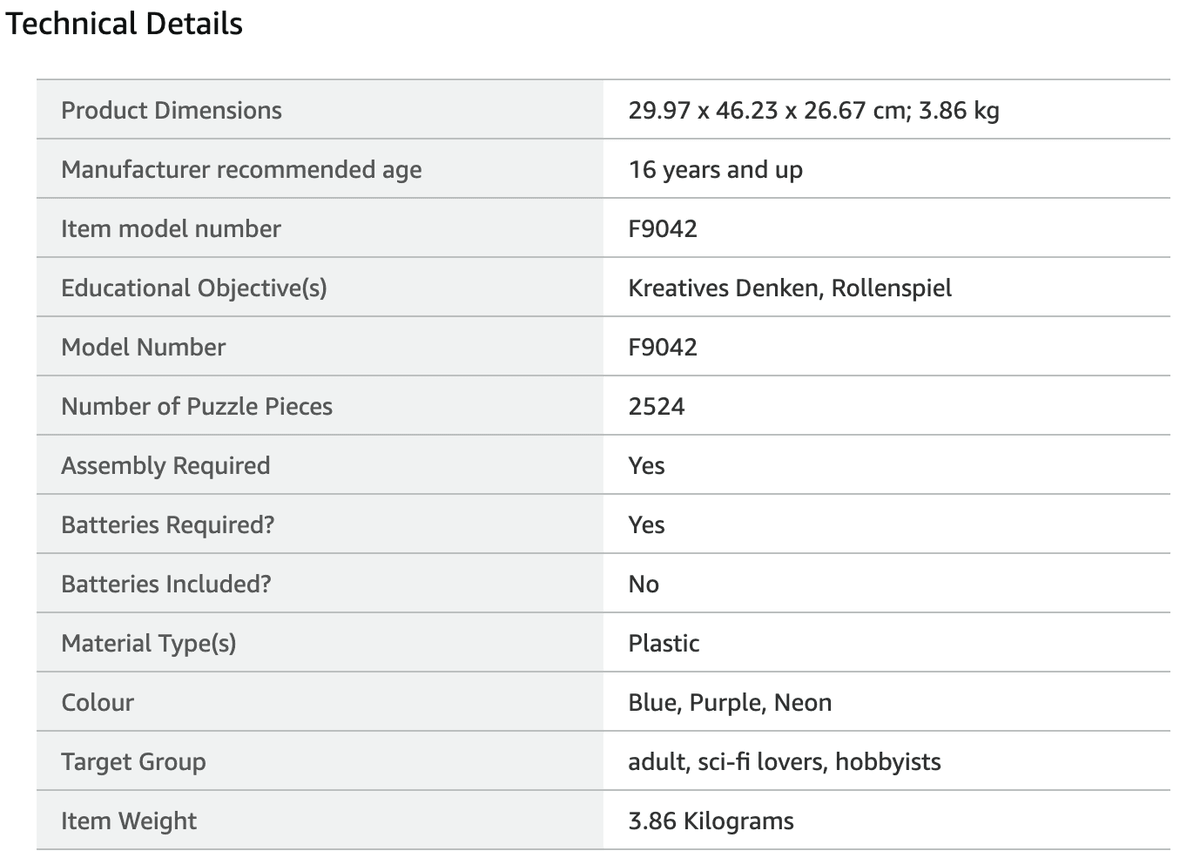Click the Educational Objective(s) label
Viewport: 1200px width, 866px height.
[194, 288]
